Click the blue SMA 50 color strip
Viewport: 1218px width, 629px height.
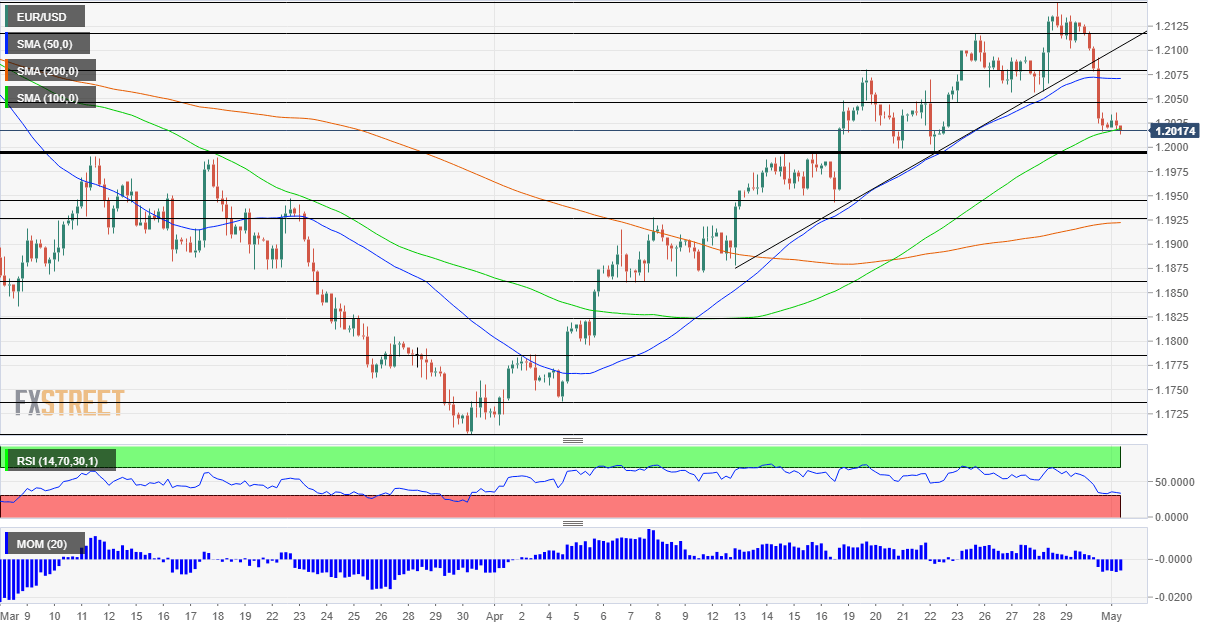[8, 43]
